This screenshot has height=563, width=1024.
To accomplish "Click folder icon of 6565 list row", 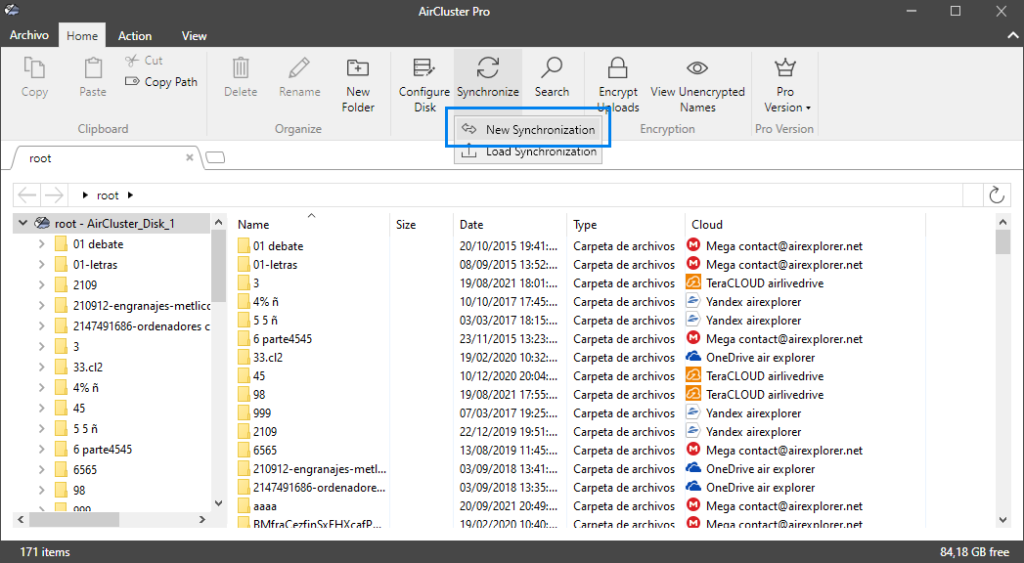I will point(244,450).
